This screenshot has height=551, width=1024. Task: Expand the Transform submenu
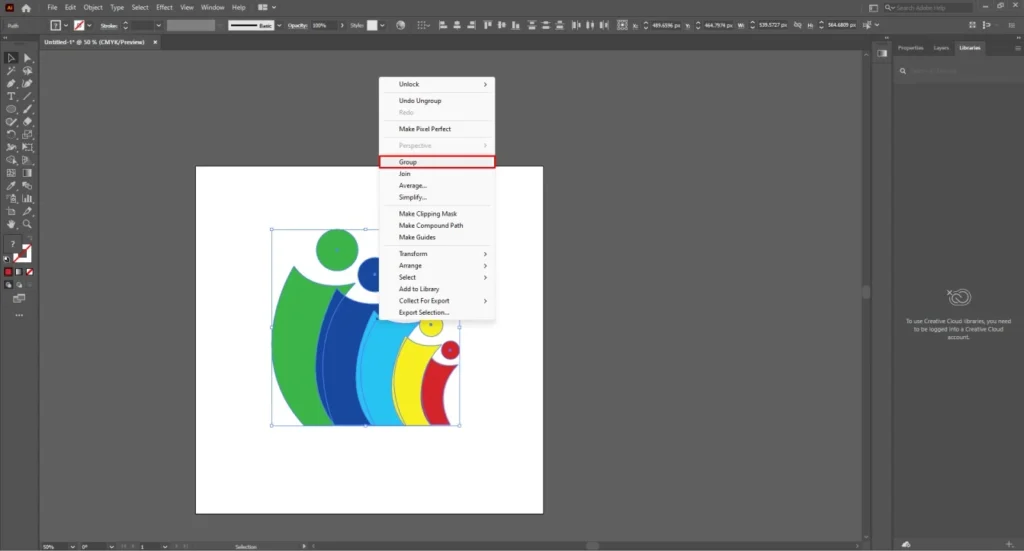point(437,254)
